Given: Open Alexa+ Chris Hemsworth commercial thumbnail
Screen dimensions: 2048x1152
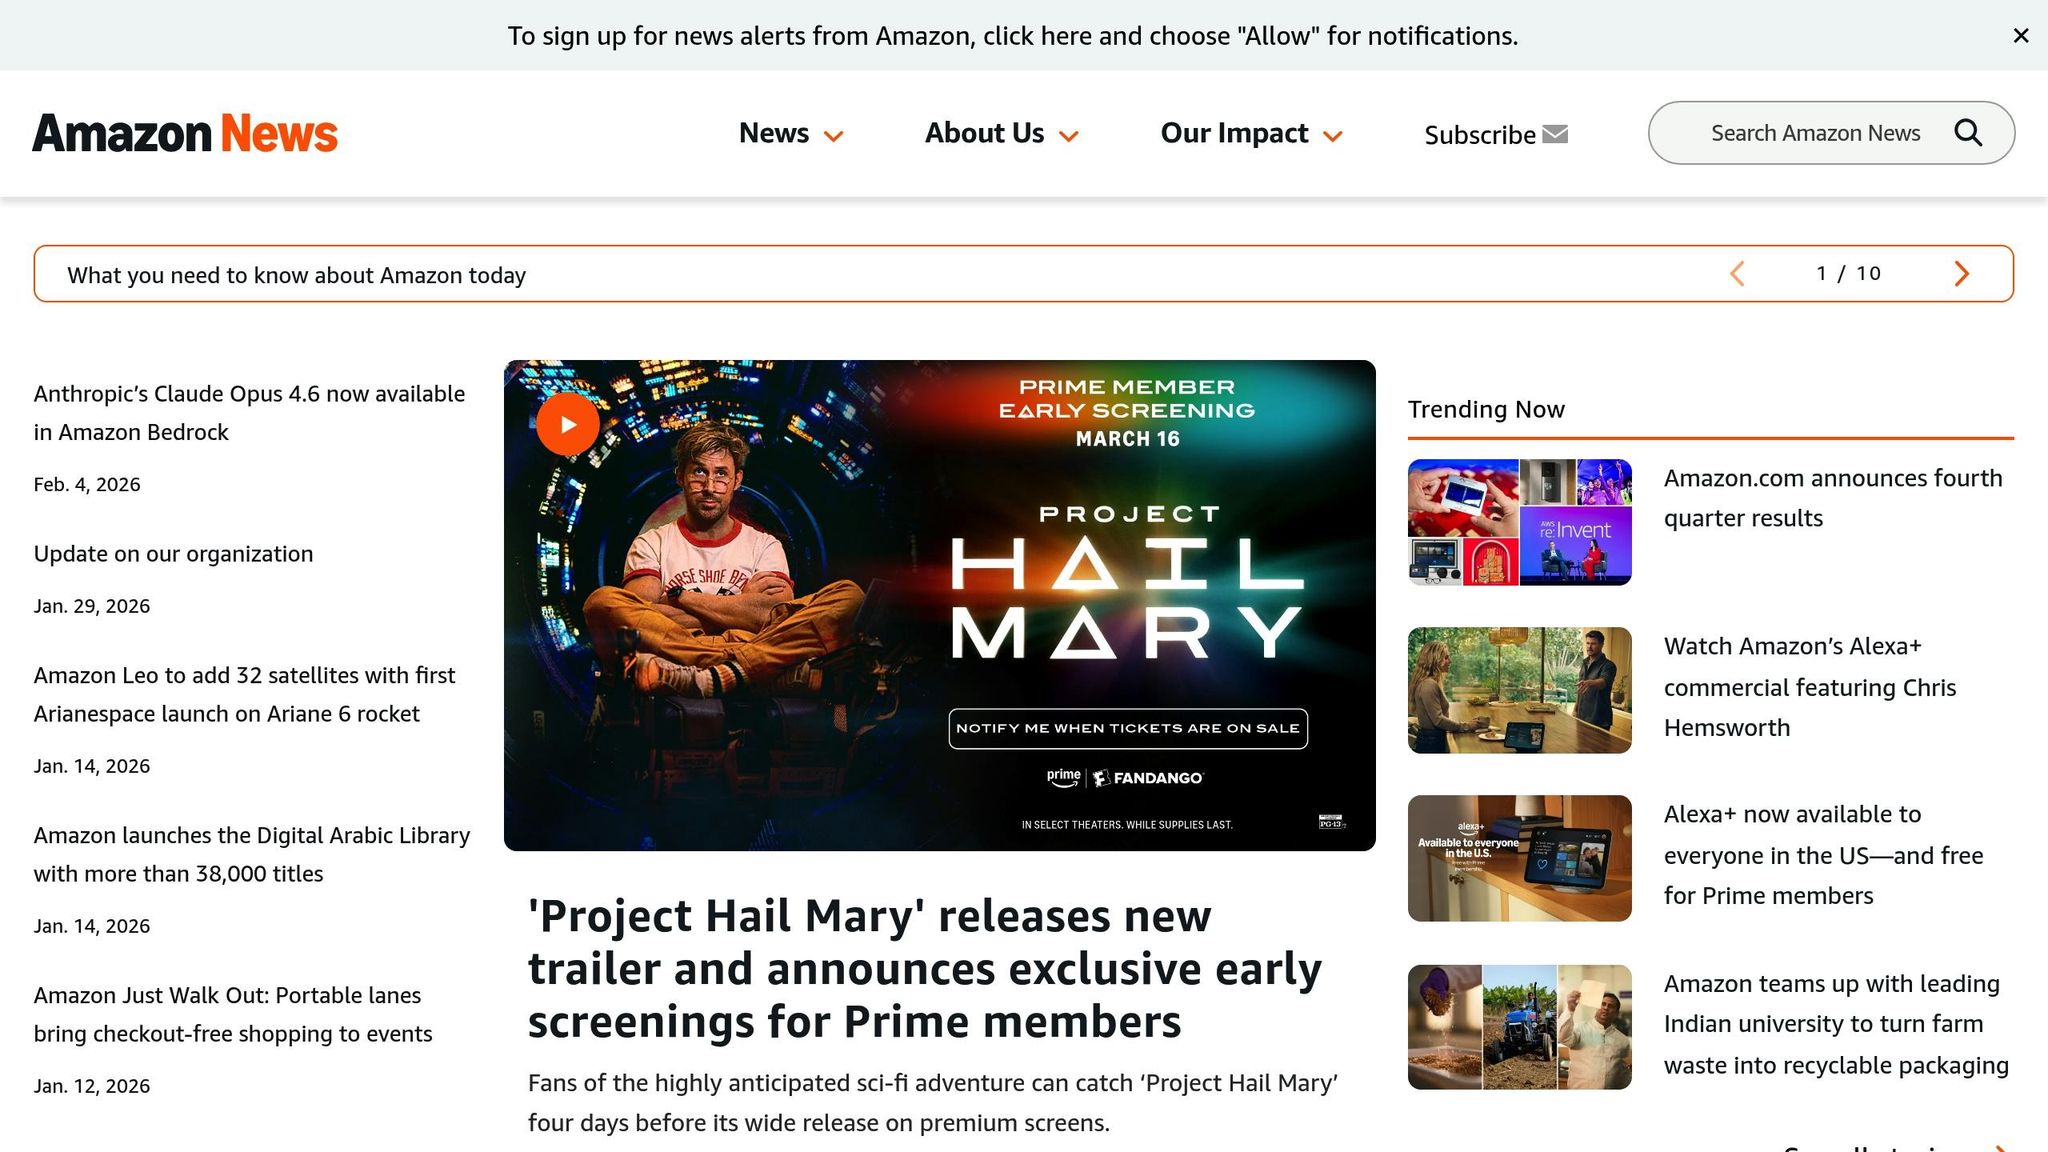Looking at the screenshot, I should coord(1519,690).
